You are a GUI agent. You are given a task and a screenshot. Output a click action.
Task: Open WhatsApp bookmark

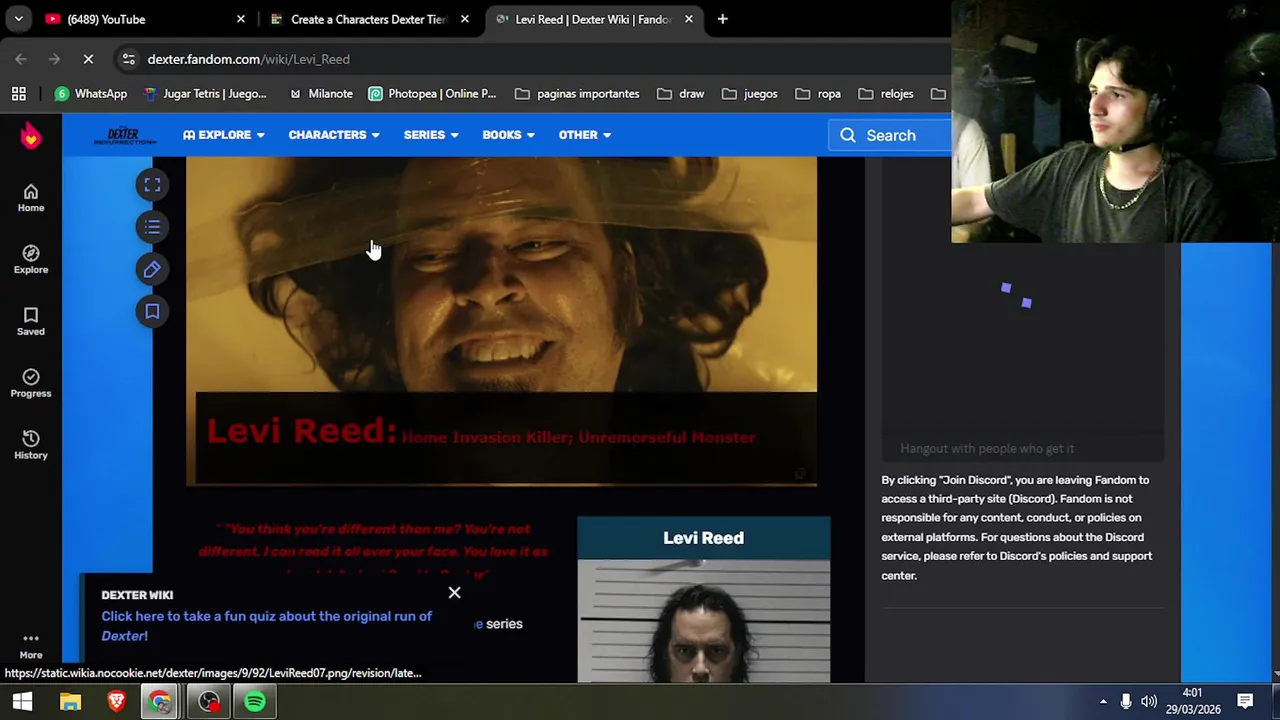click(x=91, y=94)
